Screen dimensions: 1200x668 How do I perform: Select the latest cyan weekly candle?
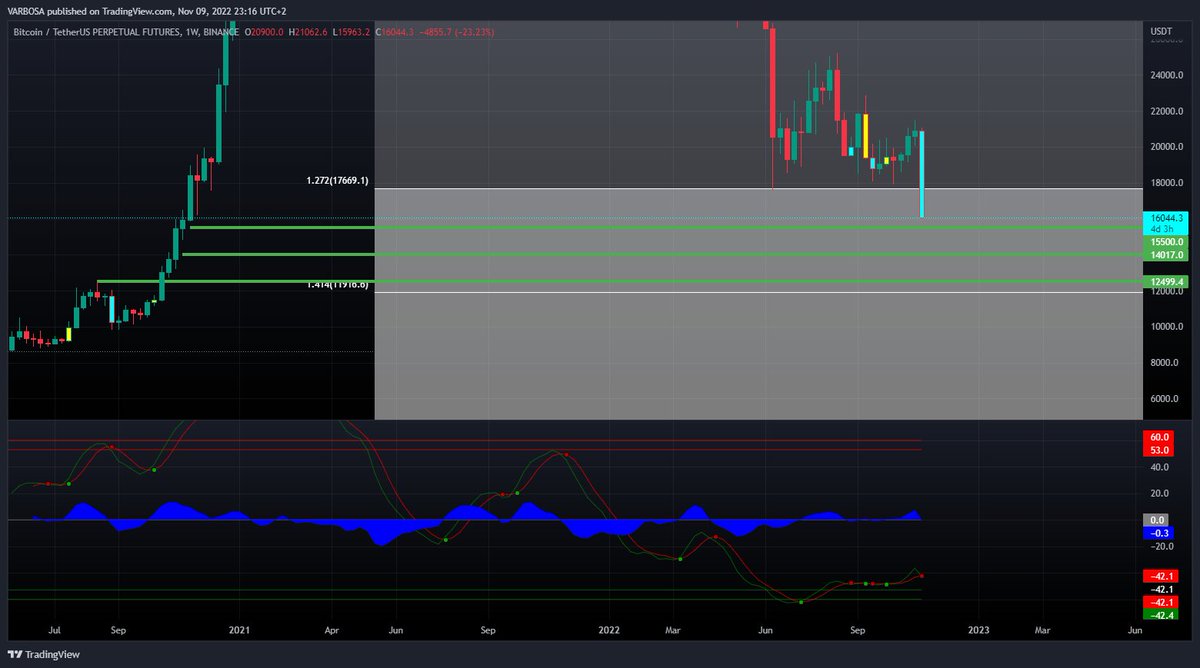[921, 174]
